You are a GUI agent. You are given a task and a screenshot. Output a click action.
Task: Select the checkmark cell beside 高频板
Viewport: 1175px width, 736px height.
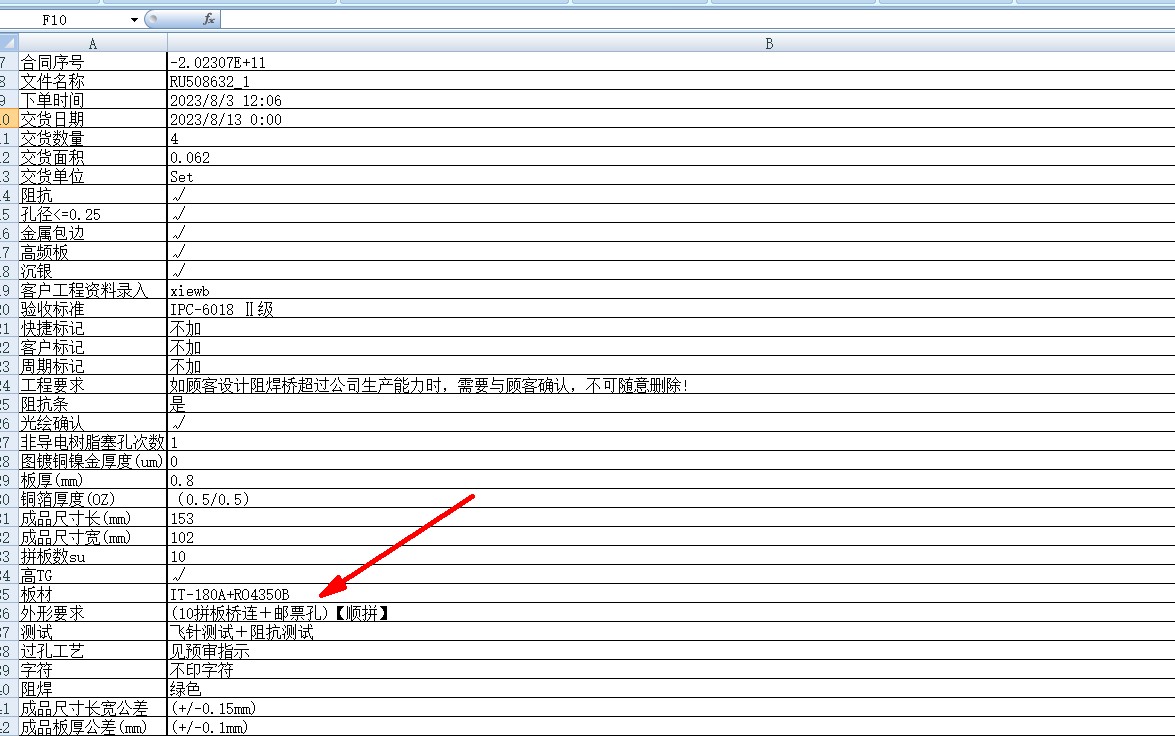(671, 252)
